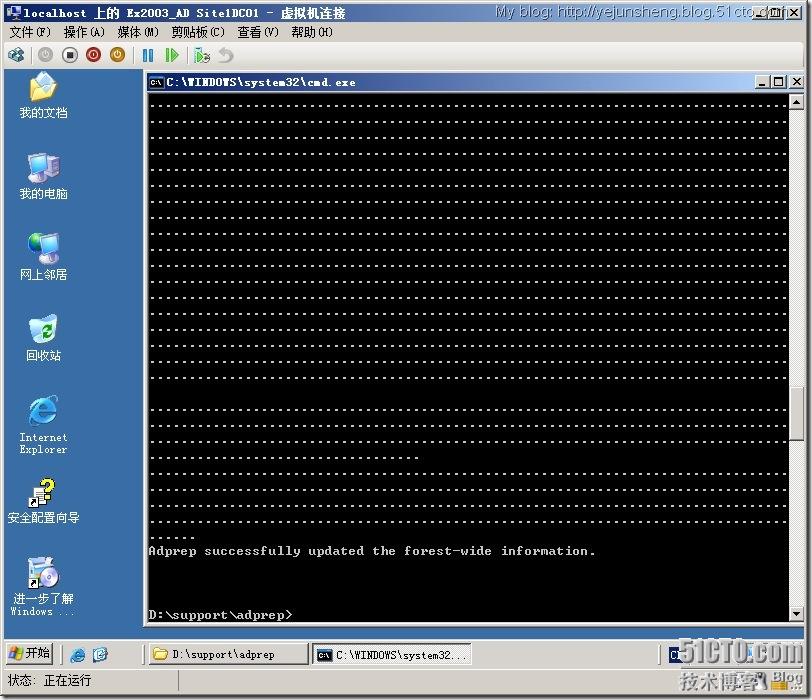Select the 网上邻居 desktop icon
812x700 pixels.
pyautogui.click(x=44, y=258)
